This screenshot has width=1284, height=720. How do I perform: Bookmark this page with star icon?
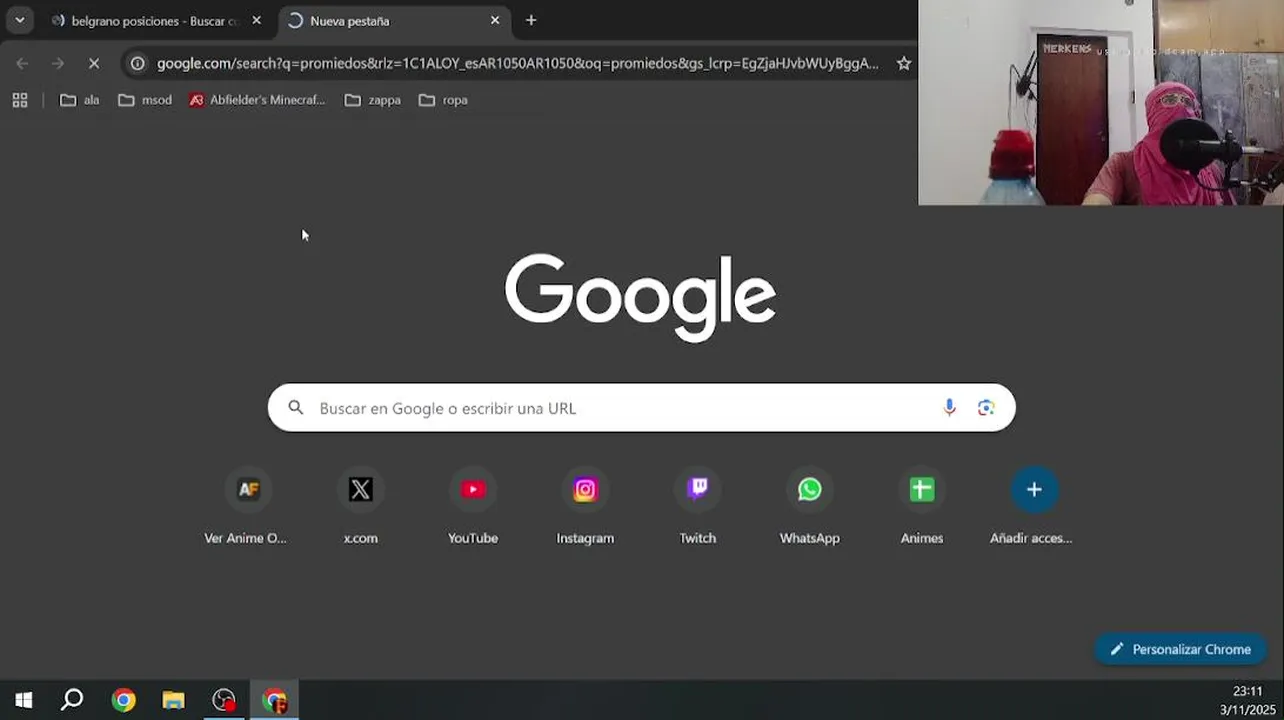(x=904, y=63)
